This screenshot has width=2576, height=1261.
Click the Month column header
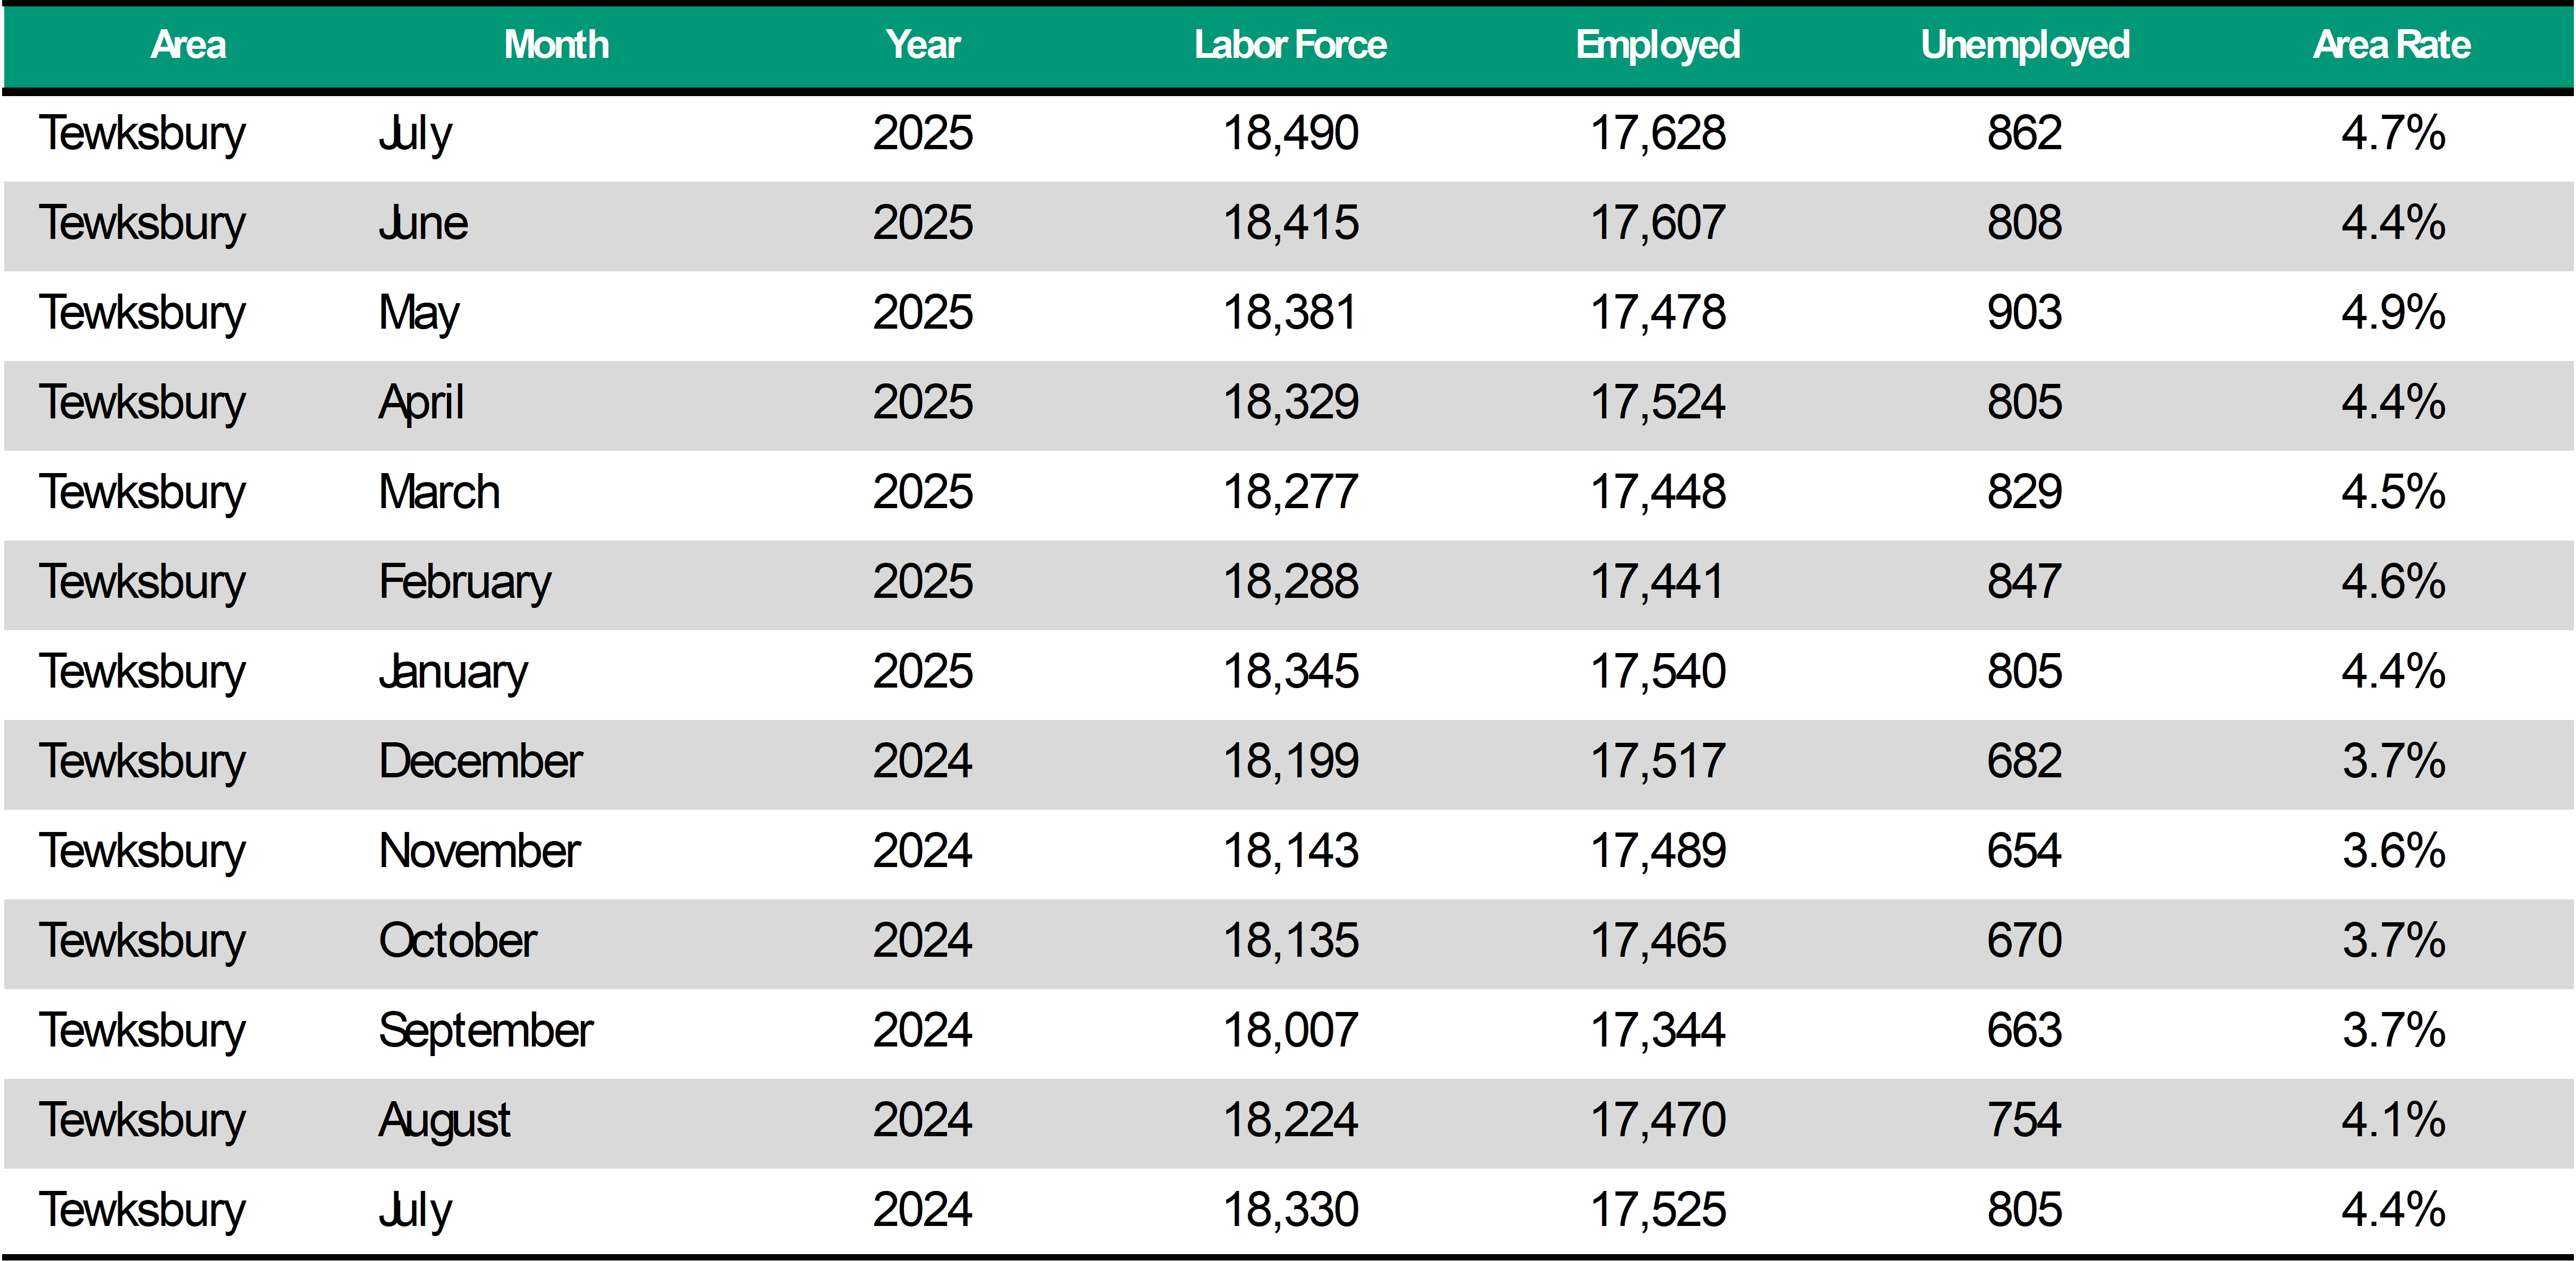556,45
